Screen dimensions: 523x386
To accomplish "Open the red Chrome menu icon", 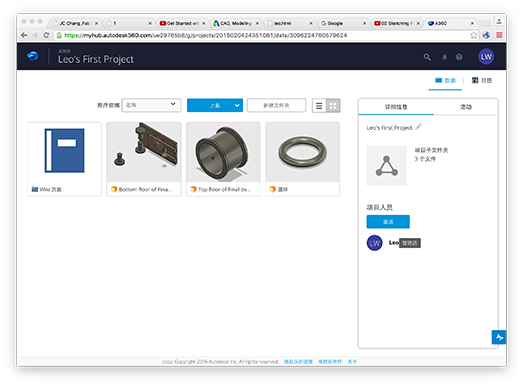I will [499, 35].
